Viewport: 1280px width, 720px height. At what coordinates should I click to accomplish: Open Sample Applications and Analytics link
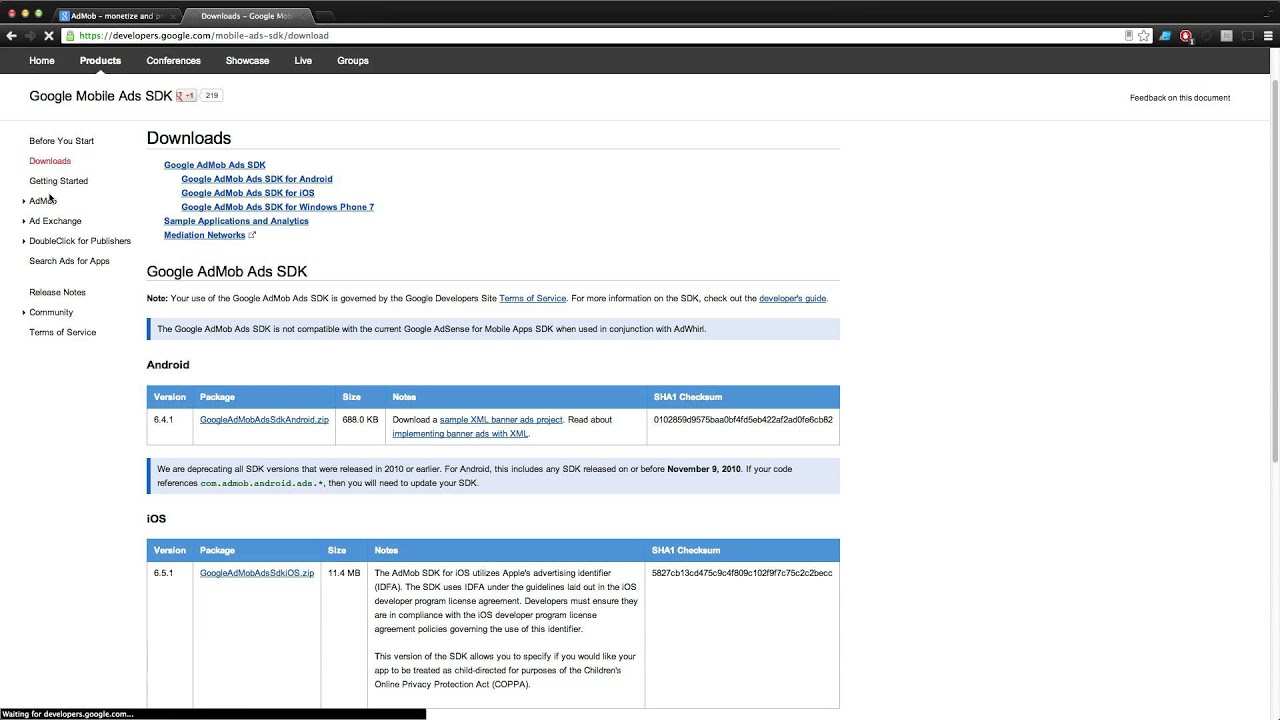tap(236, 221)
